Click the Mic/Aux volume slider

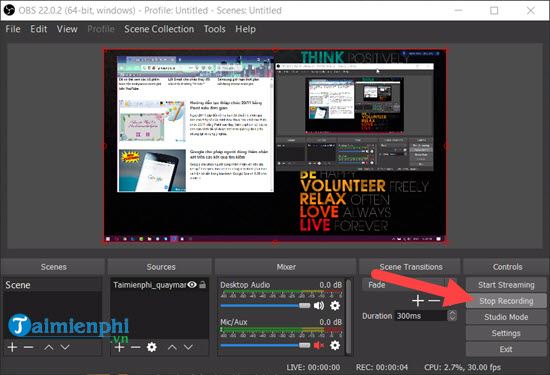click(x=265, y=346)
